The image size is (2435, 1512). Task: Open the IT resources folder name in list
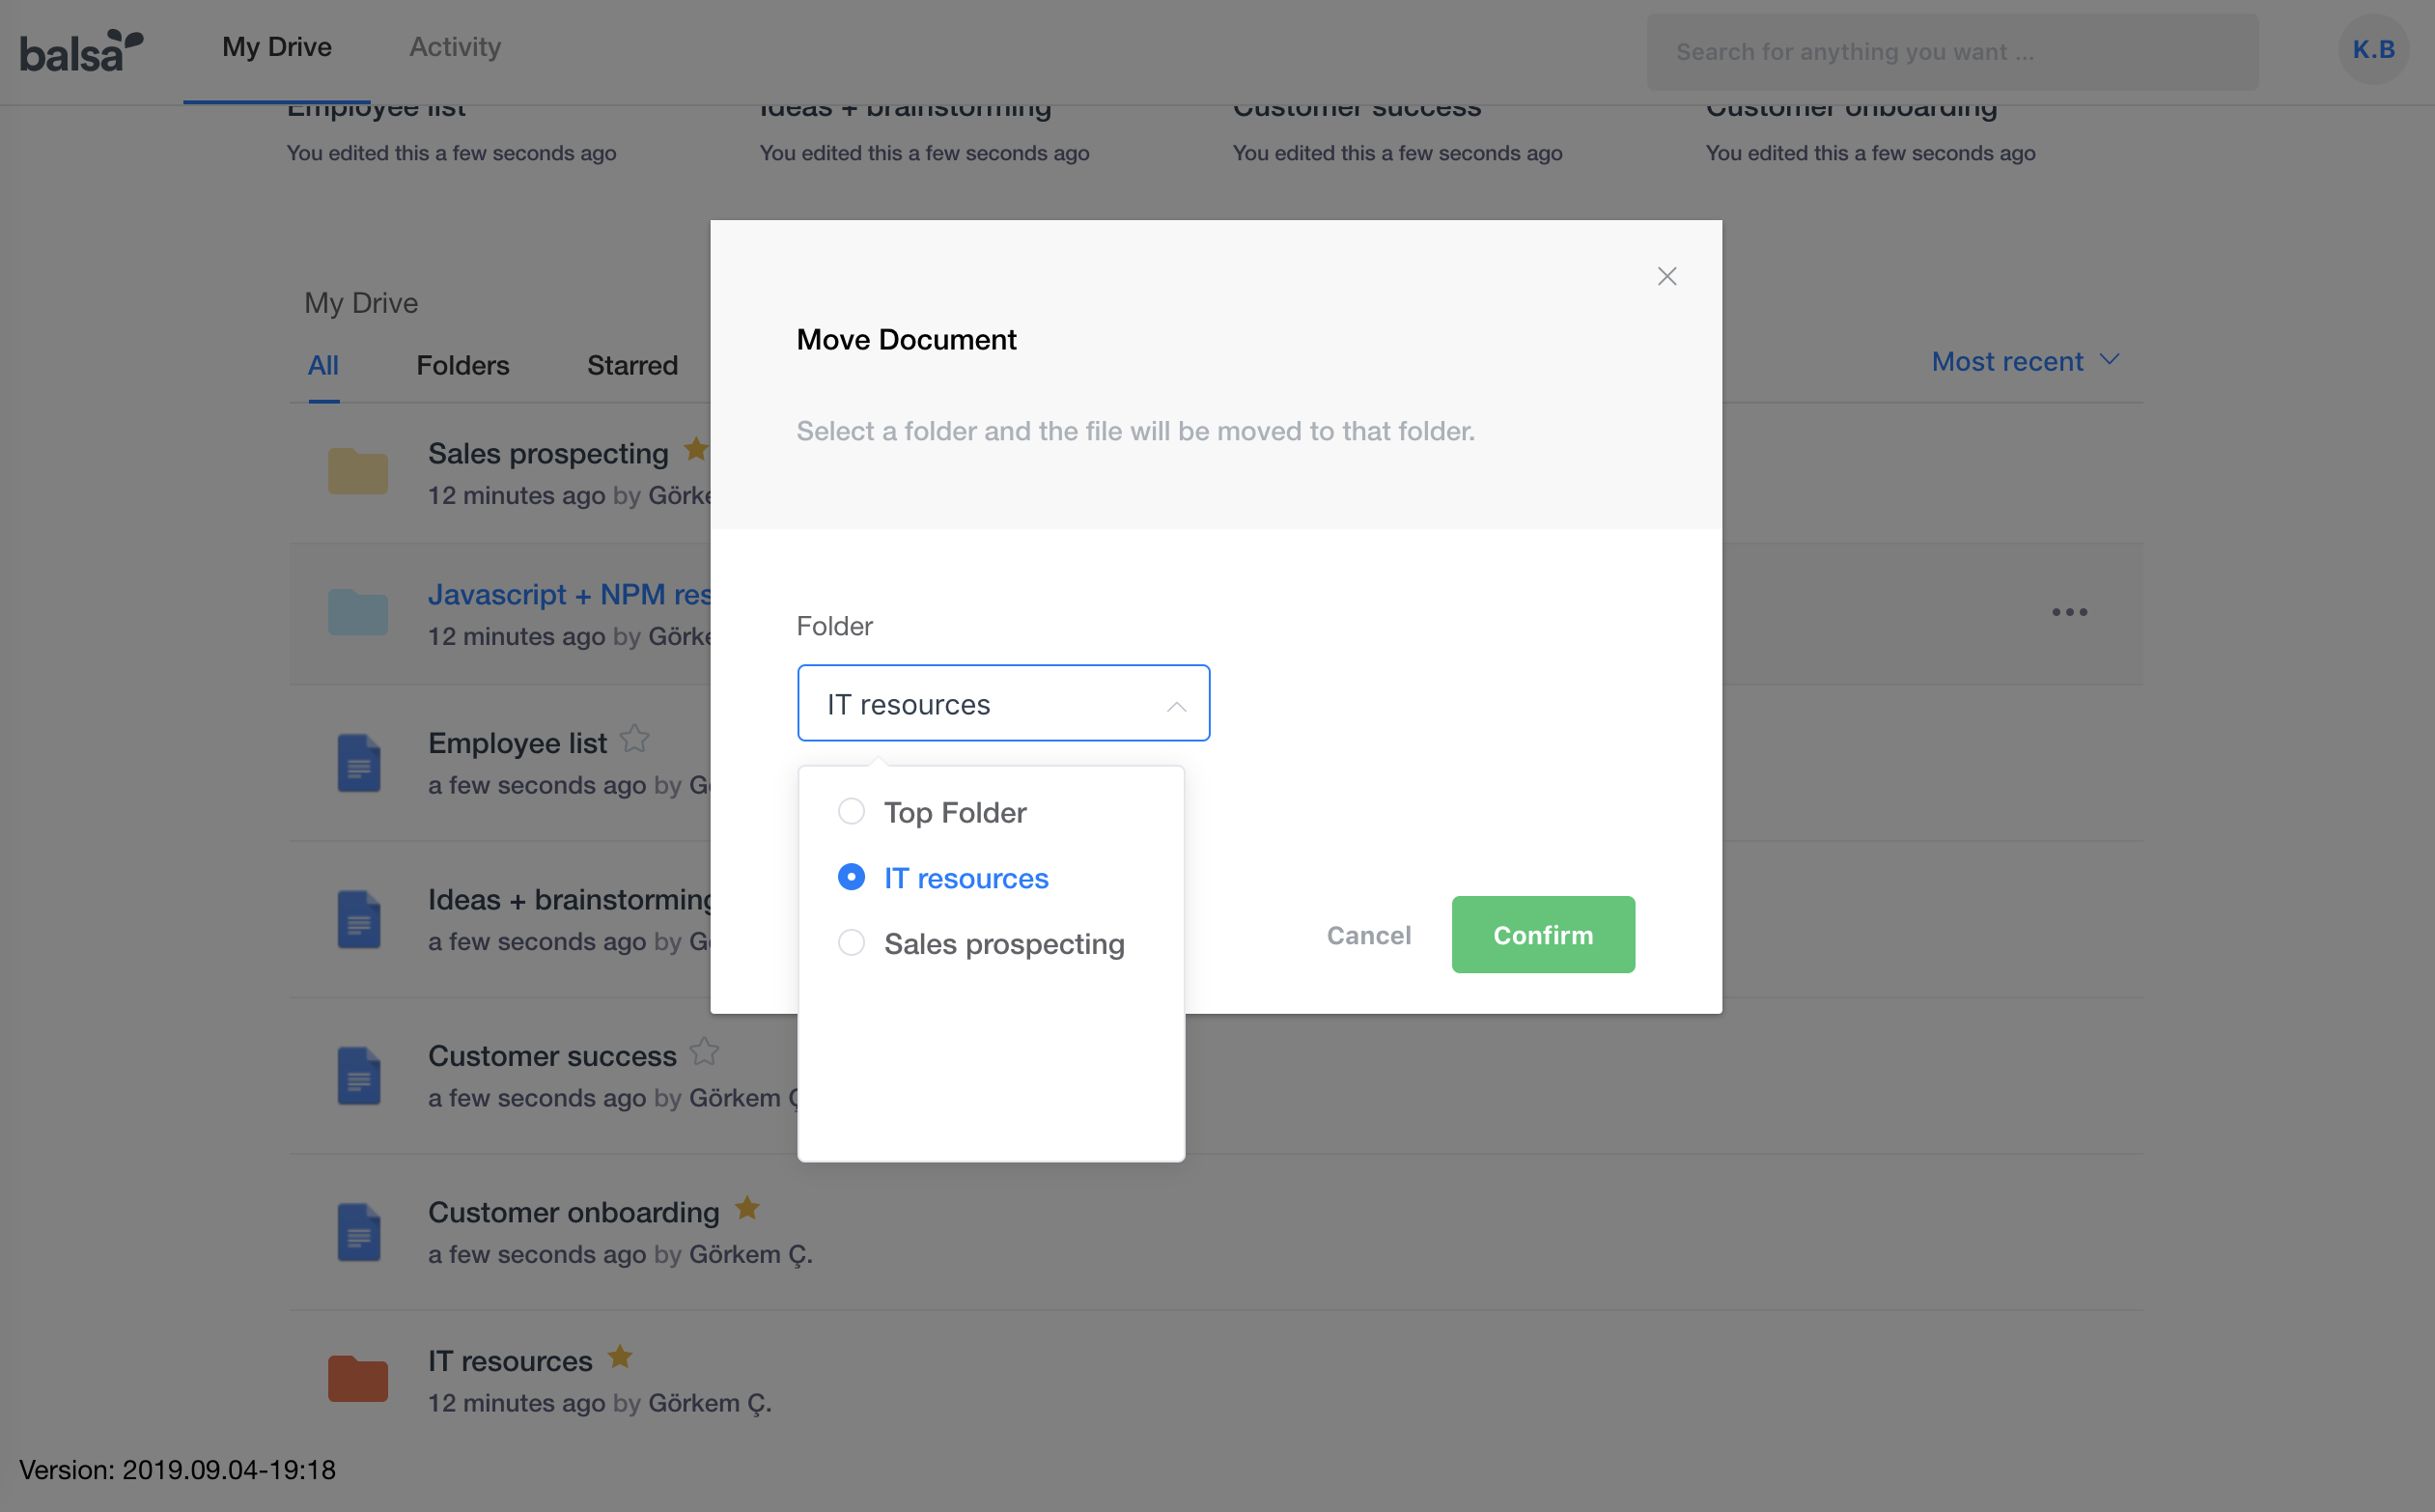[x=510, y=1361]
